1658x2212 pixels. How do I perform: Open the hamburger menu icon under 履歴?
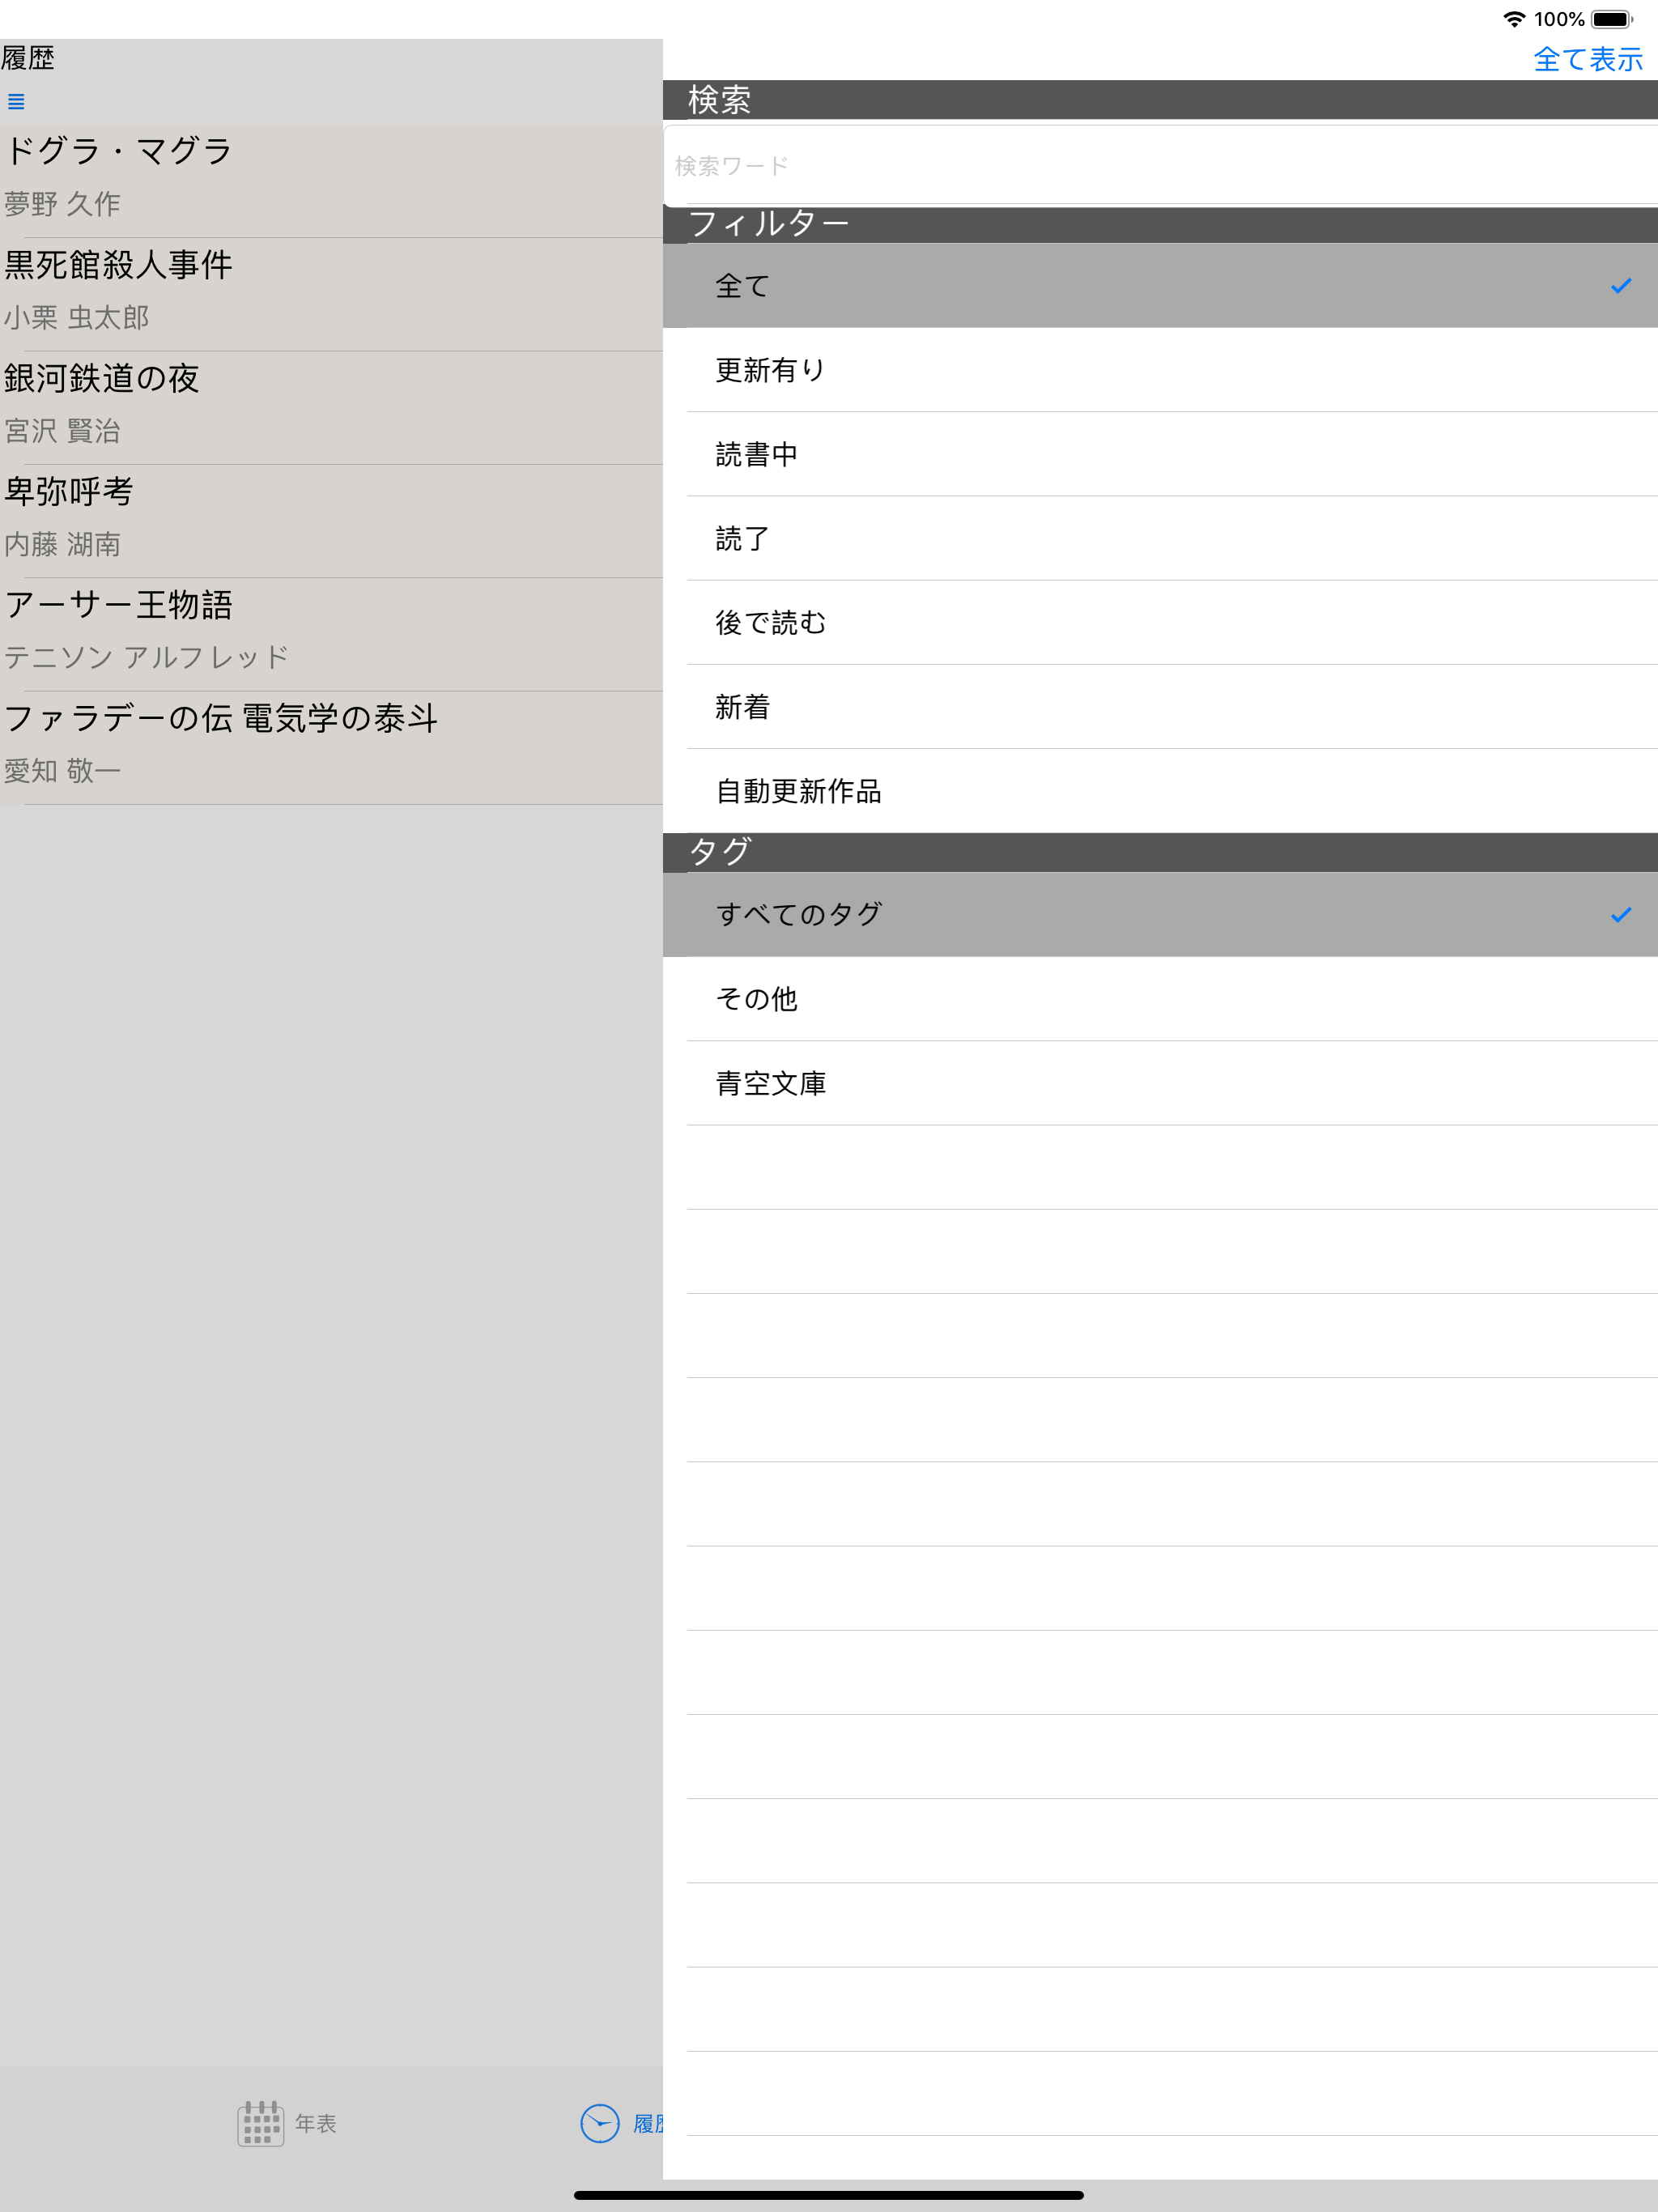[x=16, y=101]
